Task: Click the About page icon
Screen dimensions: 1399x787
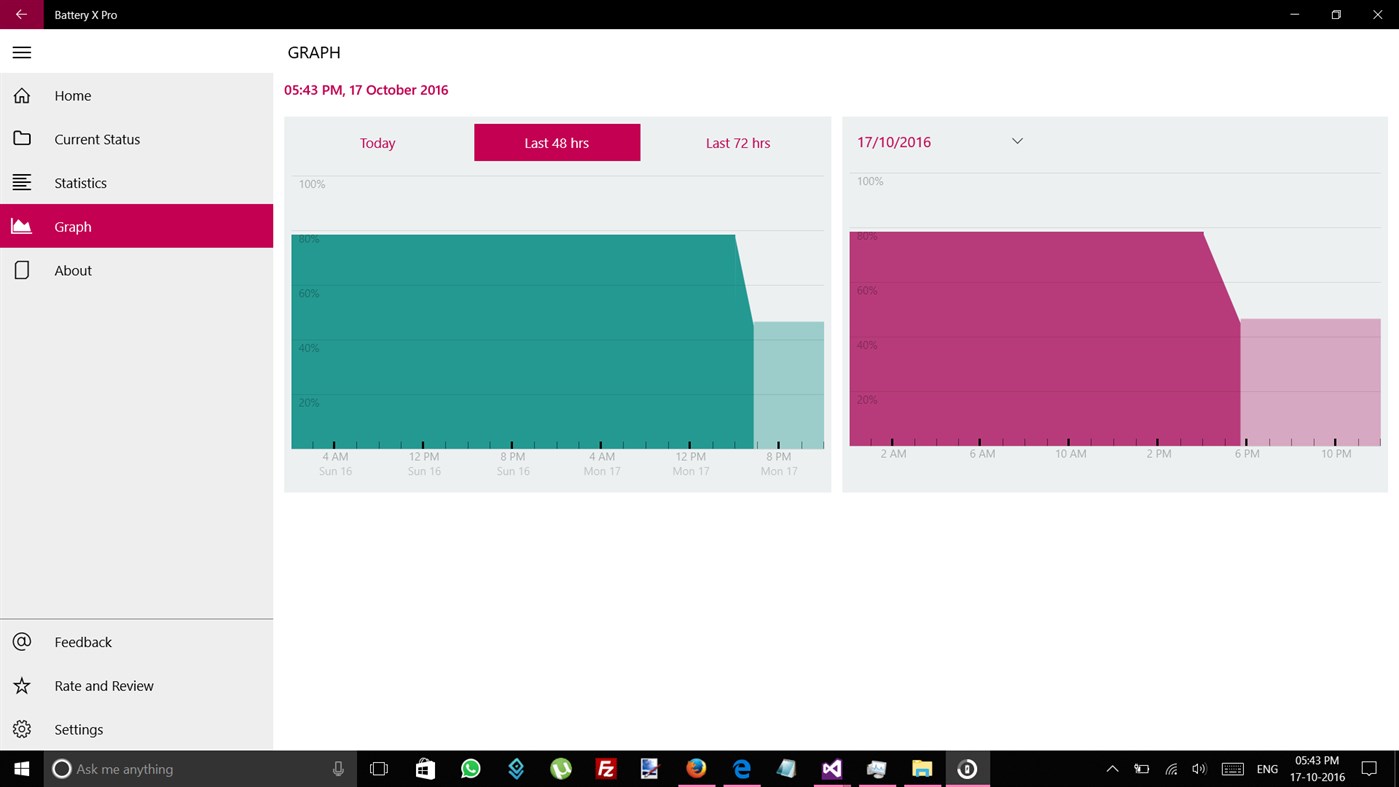Action: (21, 270)
